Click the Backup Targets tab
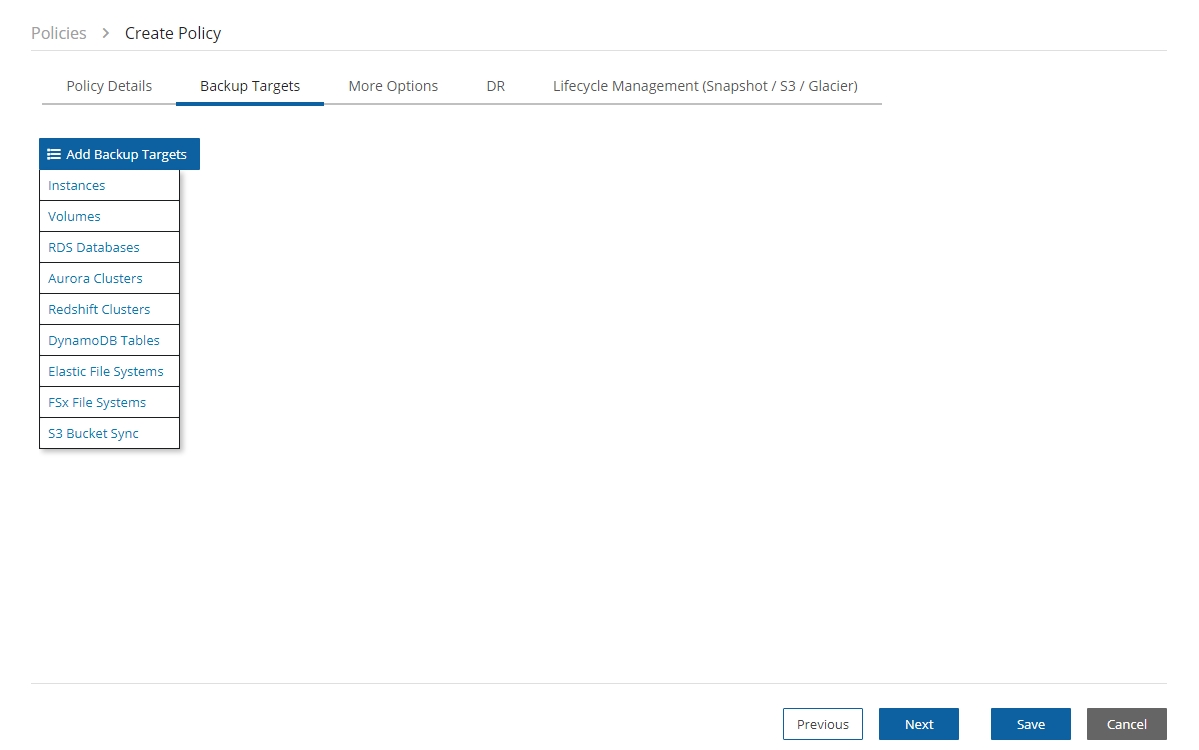Viewport: 1199px width, 750px height. coord(250,86)
